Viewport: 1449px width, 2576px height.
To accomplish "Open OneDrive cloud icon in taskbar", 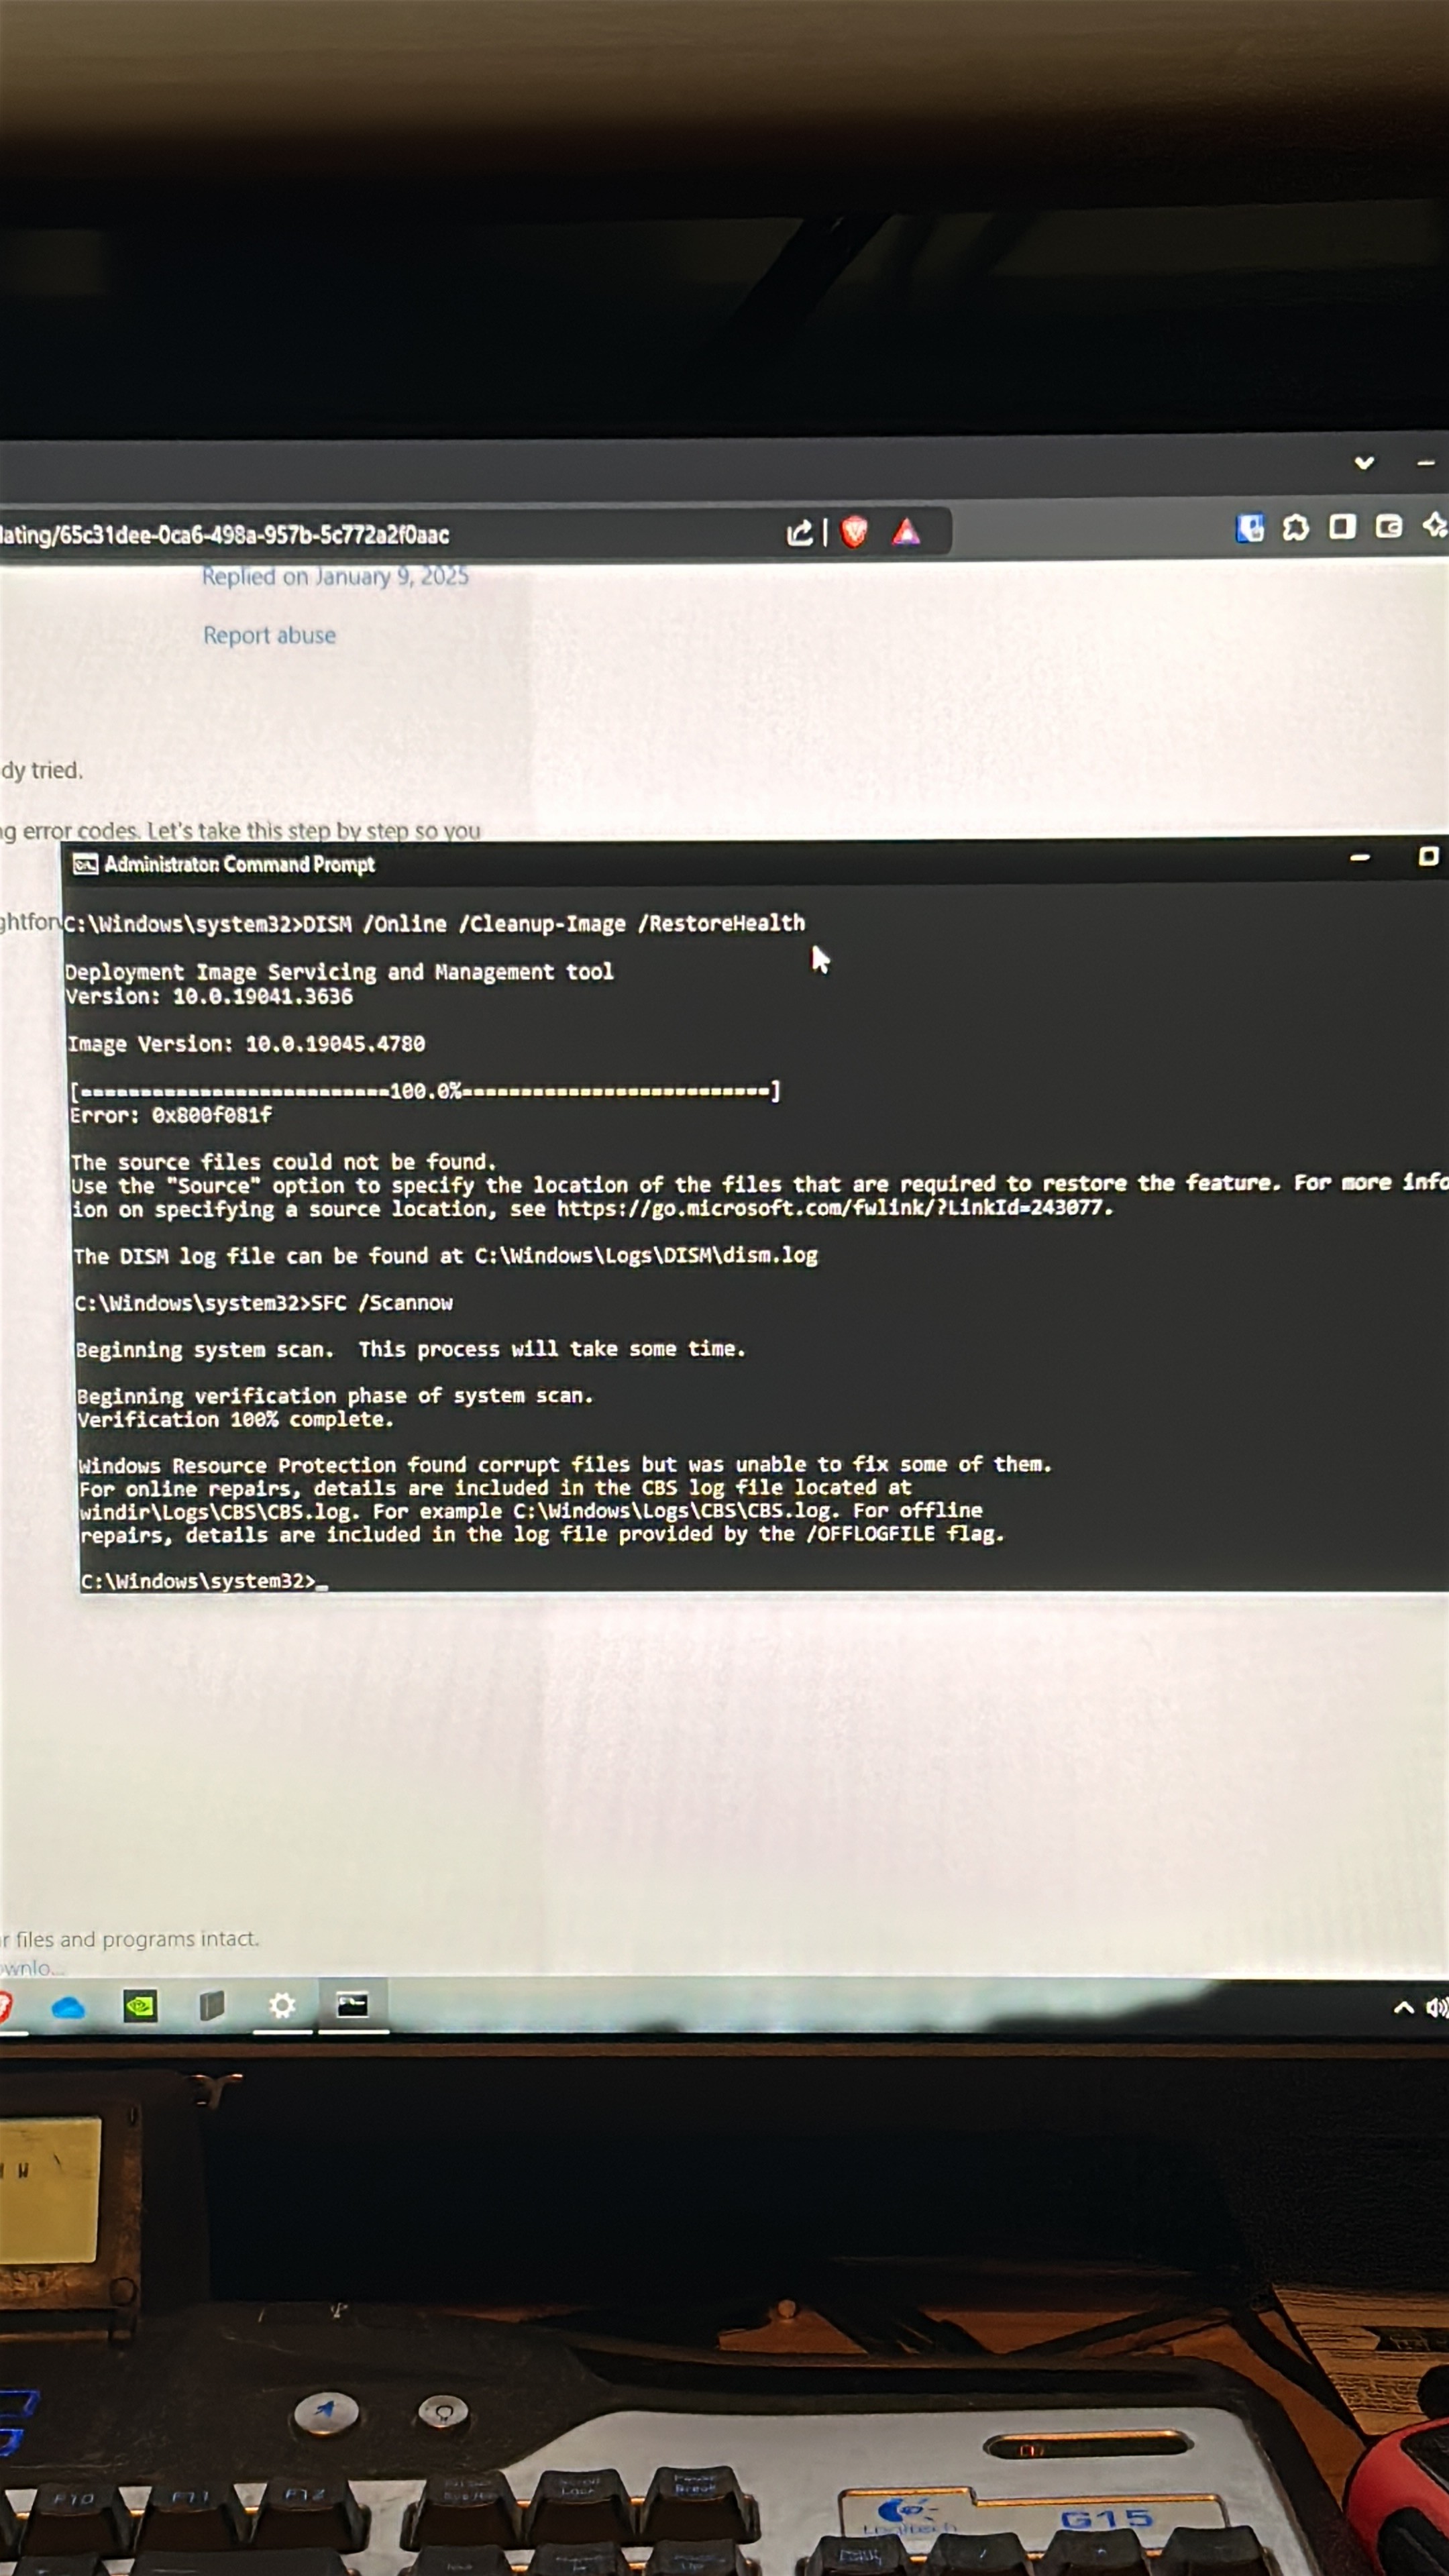I will point(68,2007).
